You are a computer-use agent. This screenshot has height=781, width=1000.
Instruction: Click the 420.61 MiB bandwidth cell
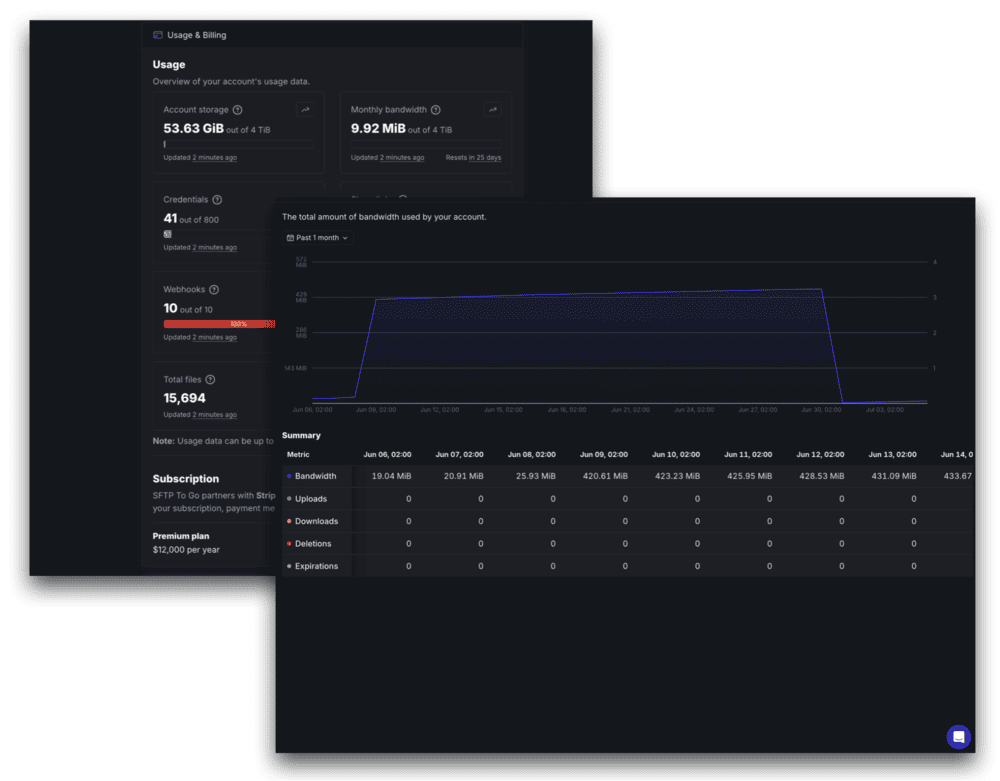605,476
